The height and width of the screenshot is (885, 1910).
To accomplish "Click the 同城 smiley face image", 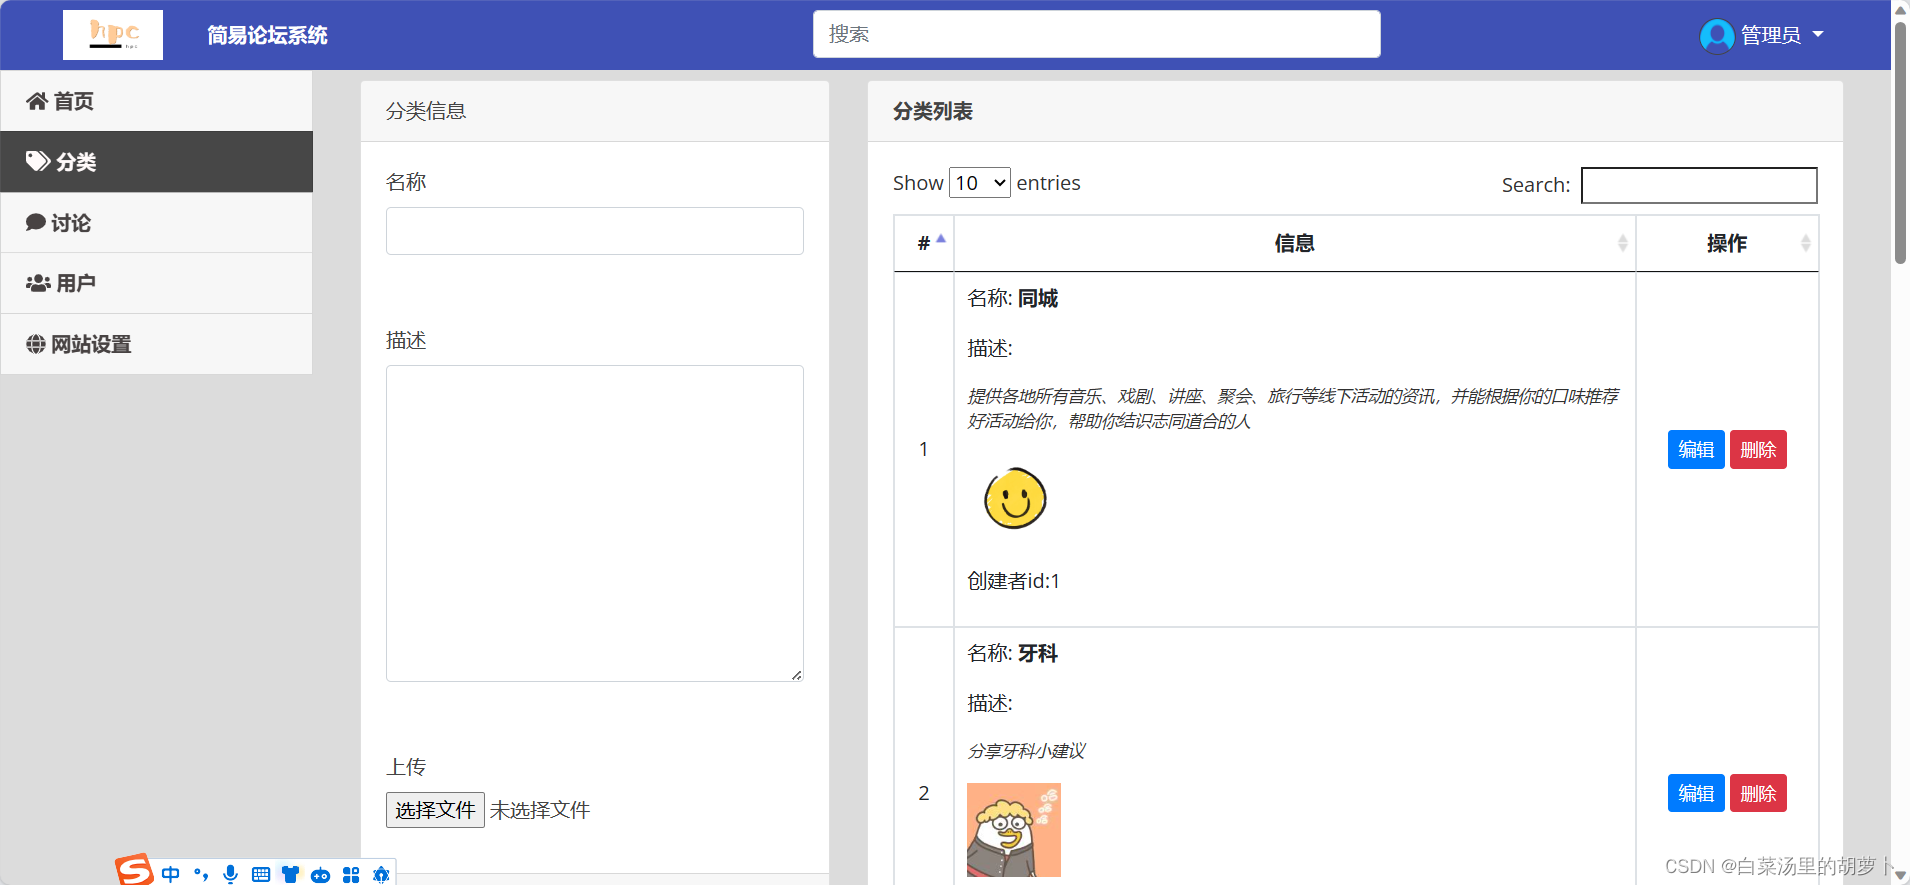I will pyautogui.click(x=1015, y=499).
